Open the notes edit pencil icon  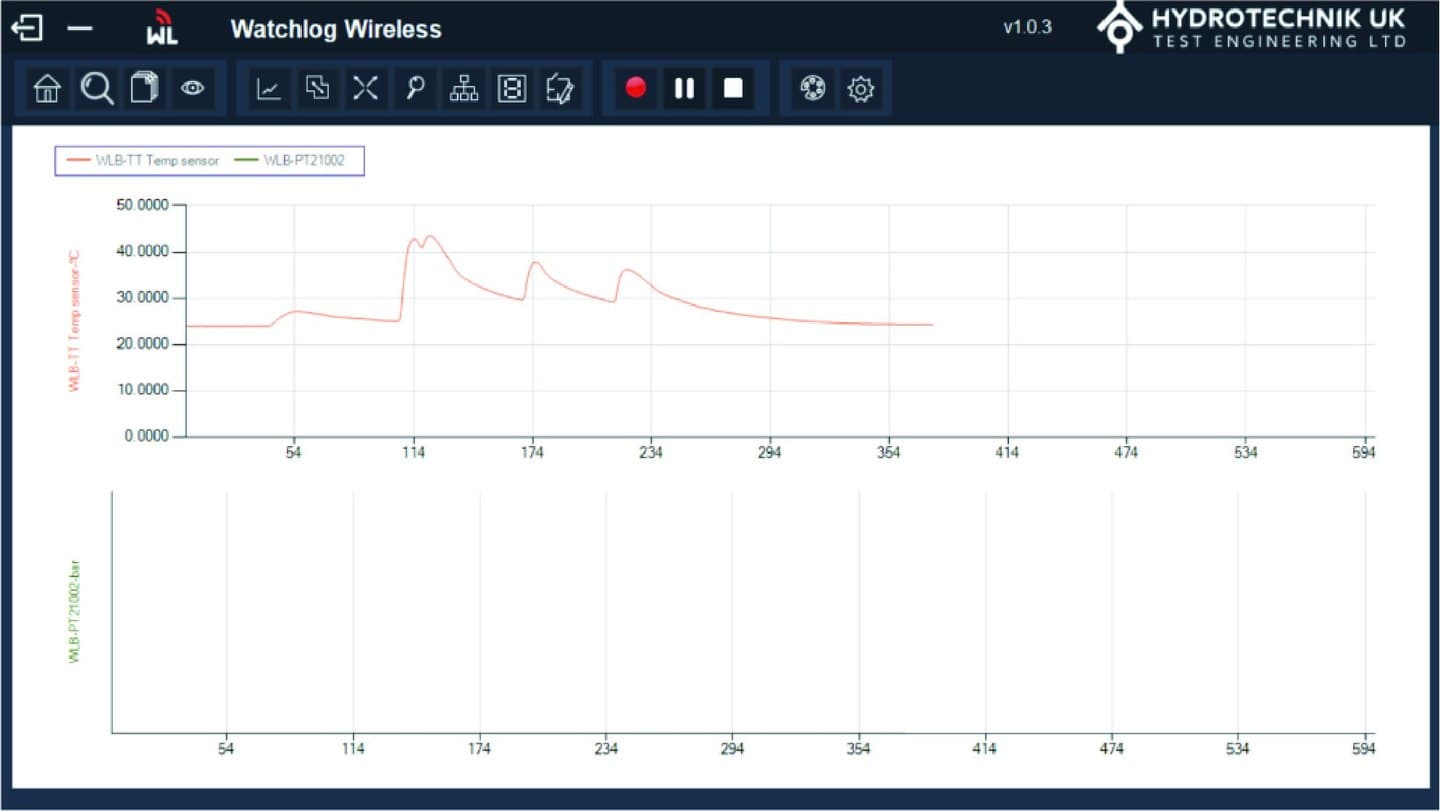pyautogui.click(x=560, y=89)
